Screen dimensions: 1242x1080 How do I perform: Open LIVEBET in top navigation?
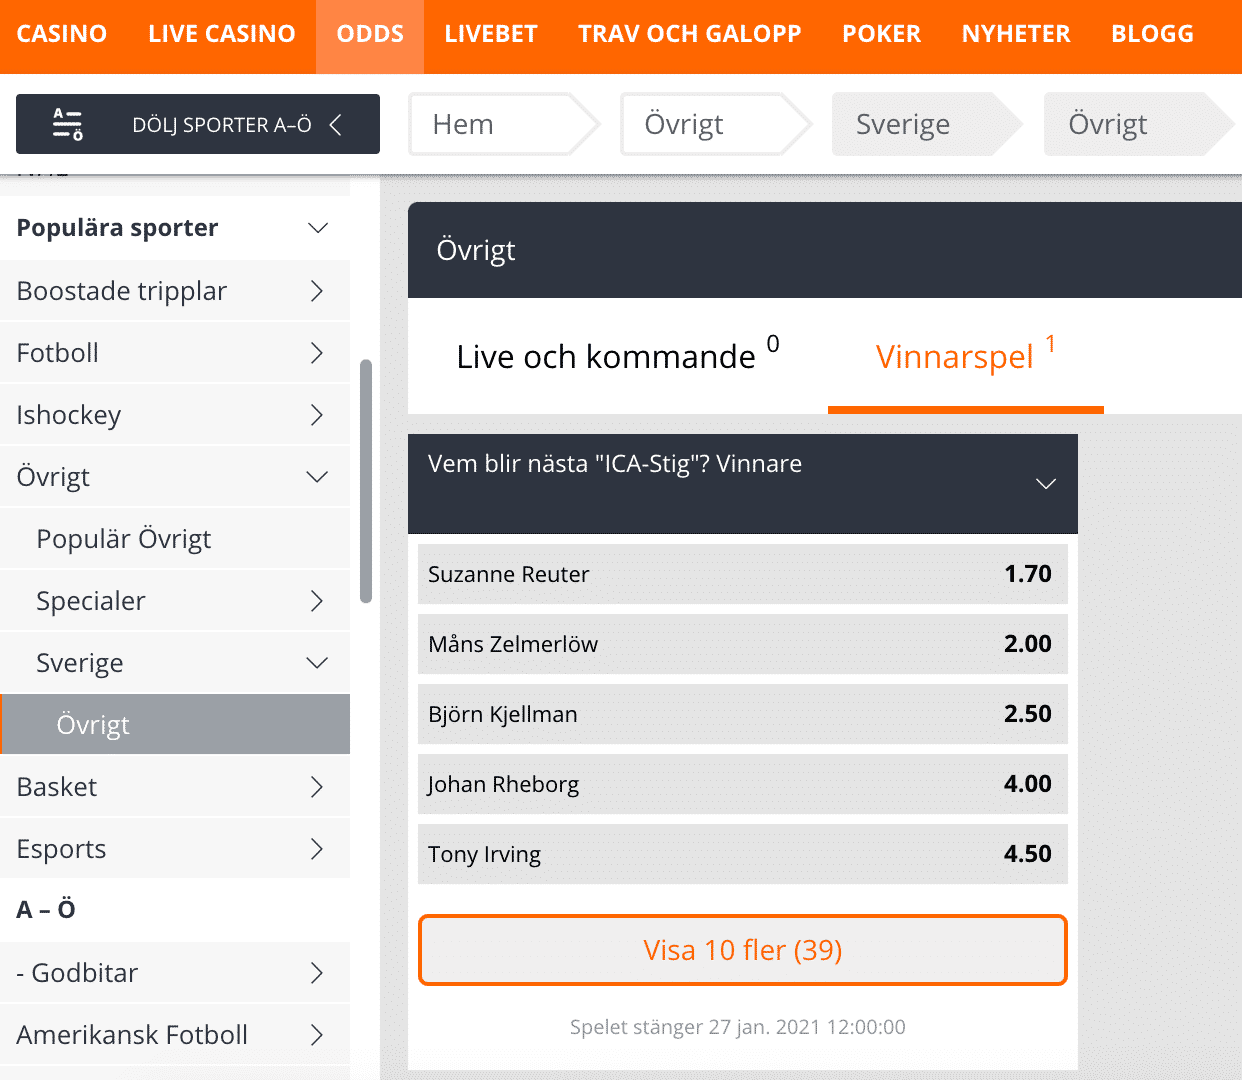[491, 34]
